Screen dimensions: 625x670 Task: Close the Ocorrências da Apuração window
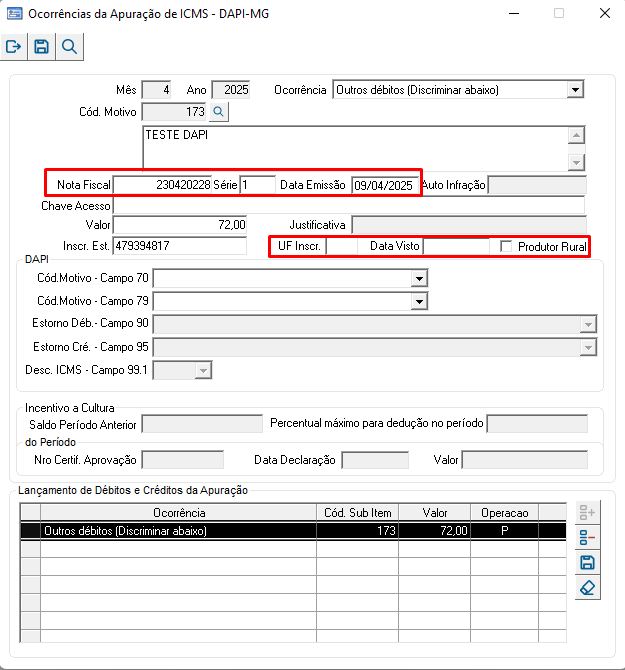605,13
